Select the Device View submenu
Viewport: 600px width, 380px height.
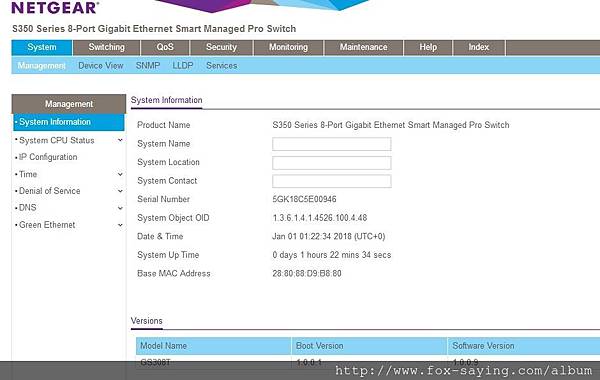tap(101, 66)
